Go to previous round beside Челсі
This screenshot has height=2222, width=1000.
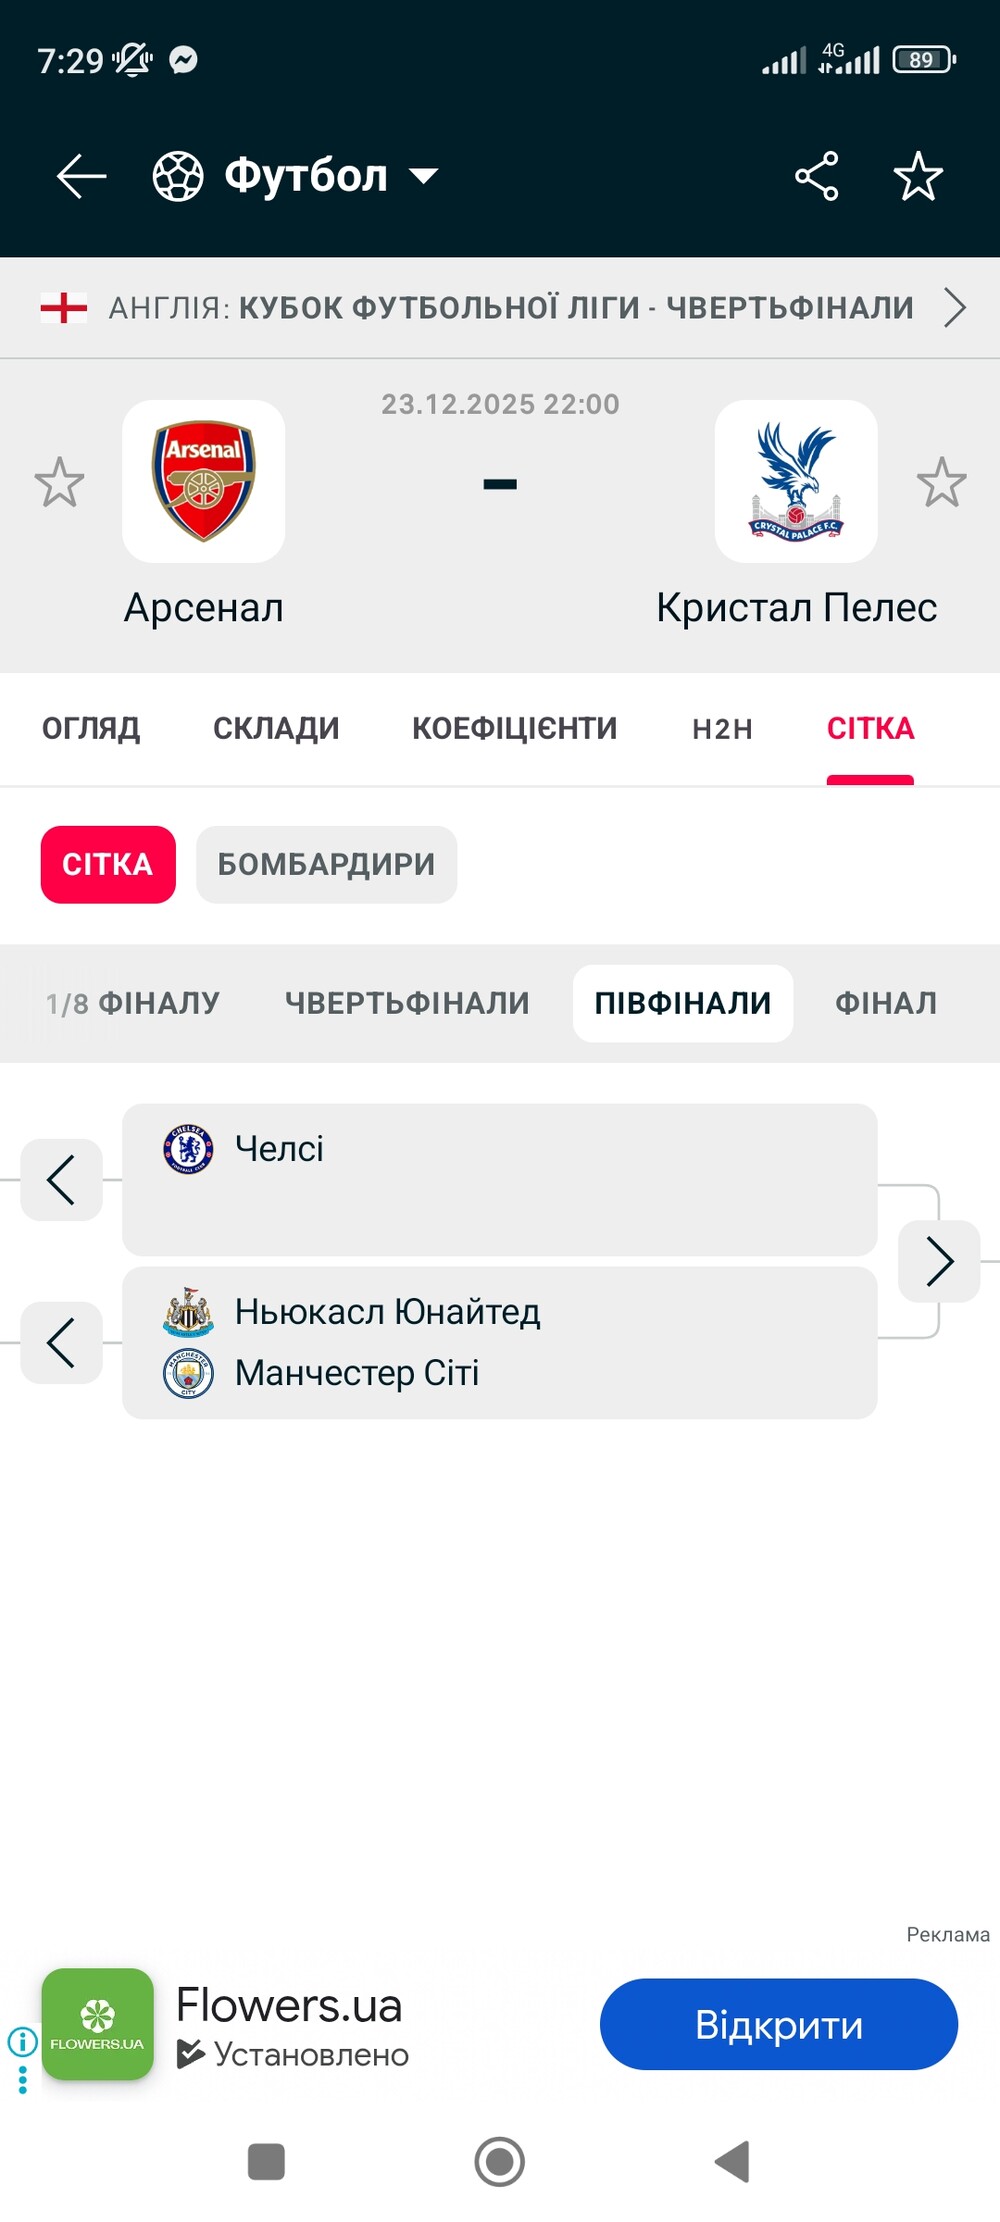coord(62,1180)
